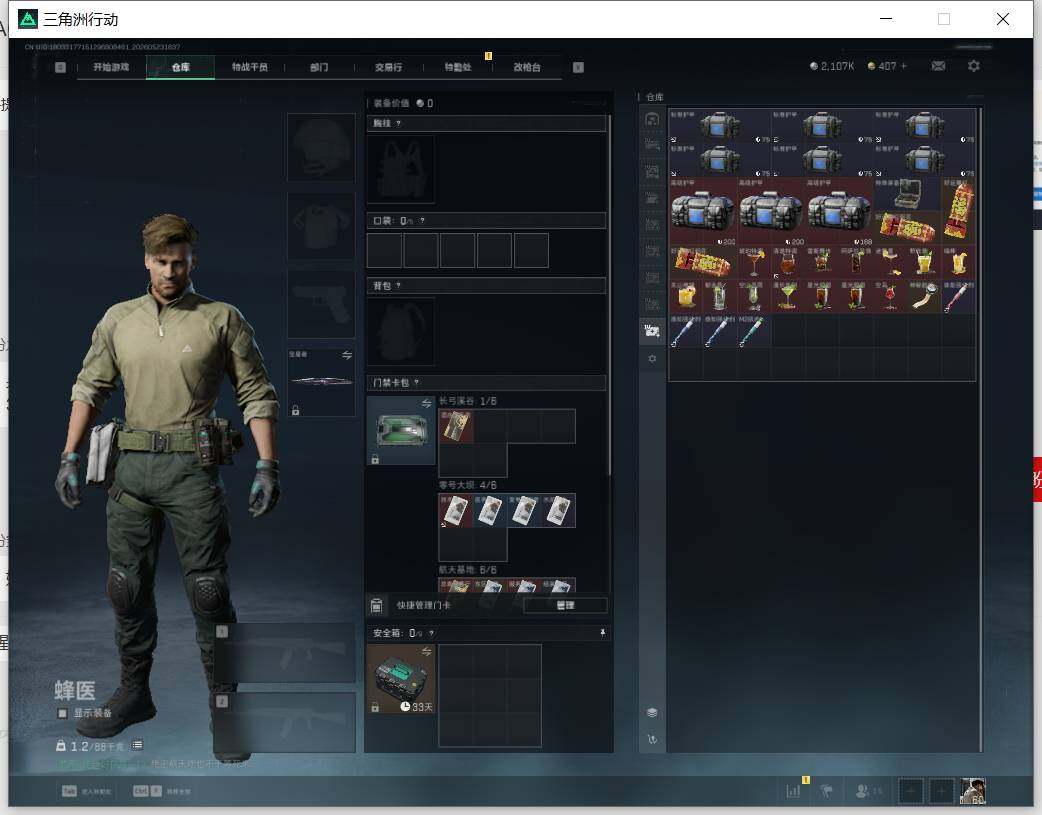Screen dimensions: 1042x815
Task: Select the highlighted medical category in warehouse sidebar
Action: pos(652,330)
